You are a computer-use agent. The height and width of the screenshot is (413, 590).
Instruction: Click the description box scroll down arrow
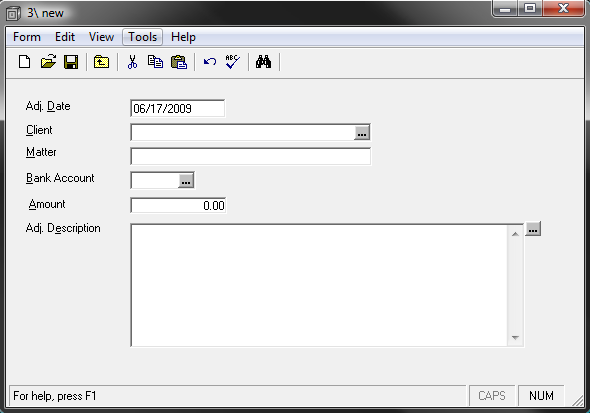pos(515,337)
